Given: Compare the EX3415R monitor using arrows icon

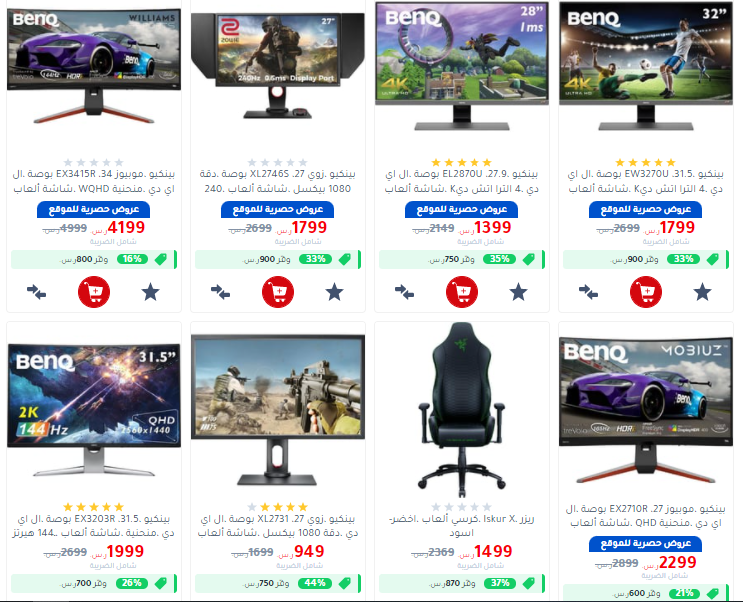Looking at the screenshot, I should [x=36, y=292].
